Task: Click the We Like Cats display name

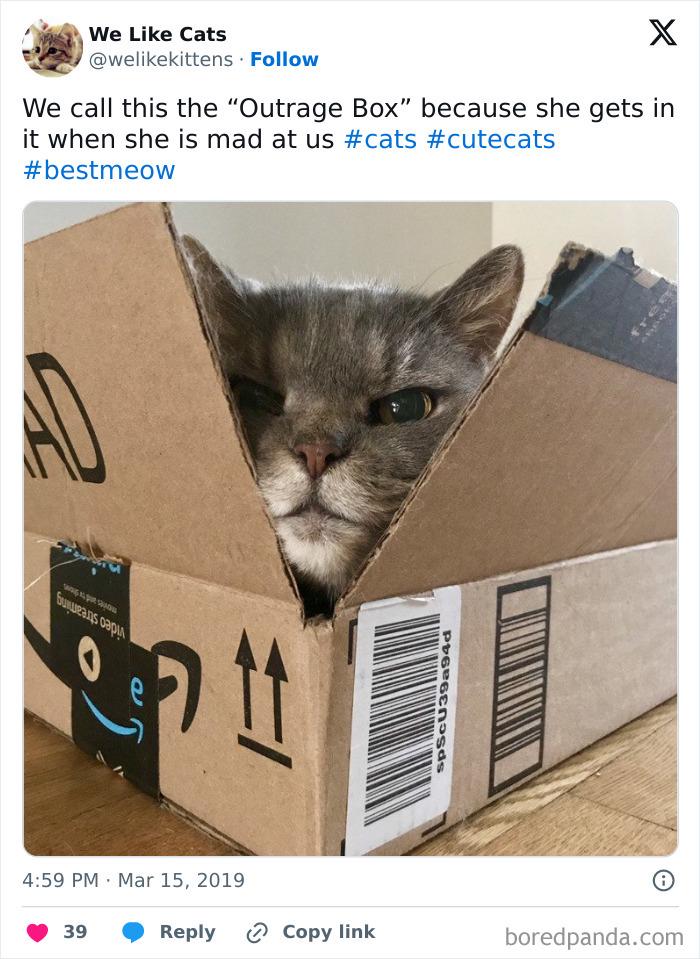Action: 158,34
